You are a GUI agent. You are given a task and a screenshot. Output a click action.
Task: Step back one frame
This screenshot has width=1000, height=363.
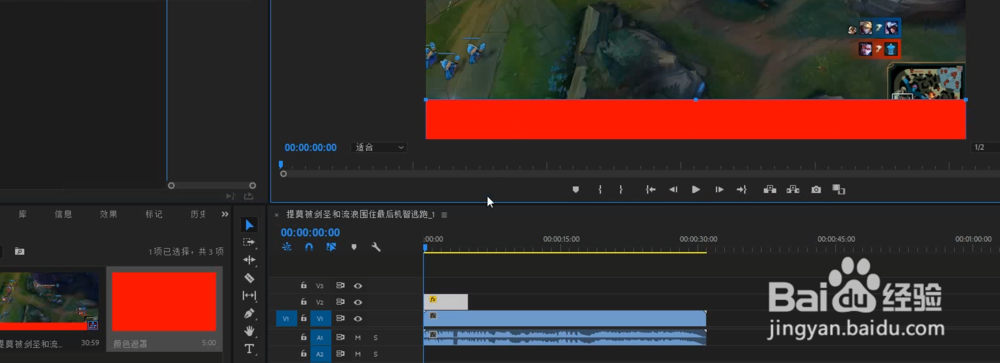[673, 189]
